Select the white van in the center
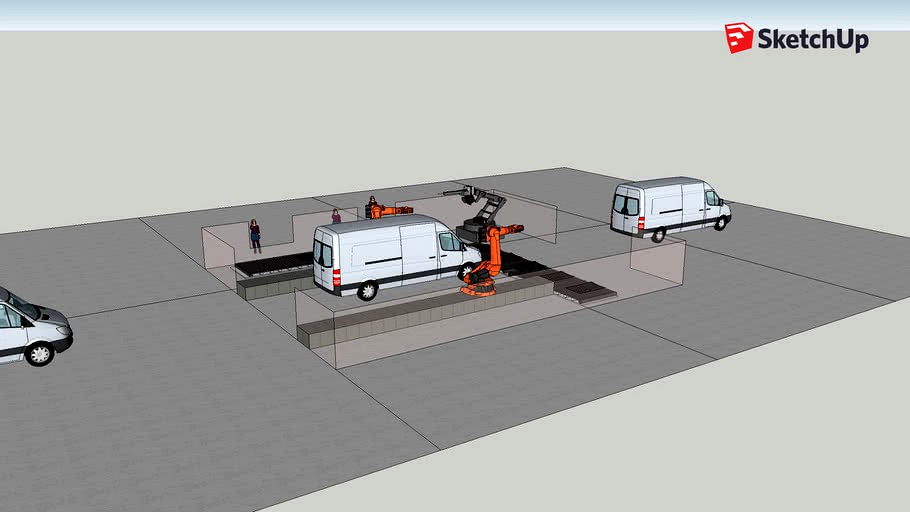Screen dimensions: 910x512 click(396, 255)
